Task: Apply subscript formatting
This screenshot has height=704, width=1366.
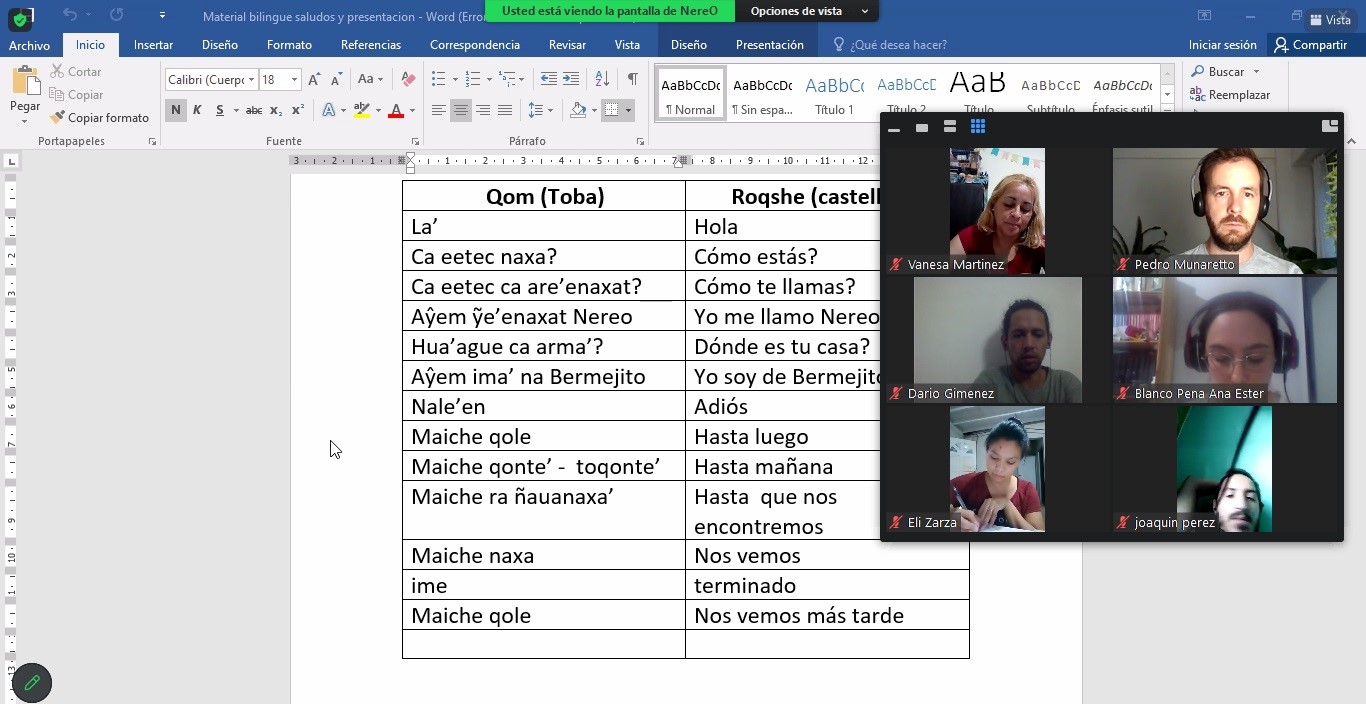Action: coord(276,111)
